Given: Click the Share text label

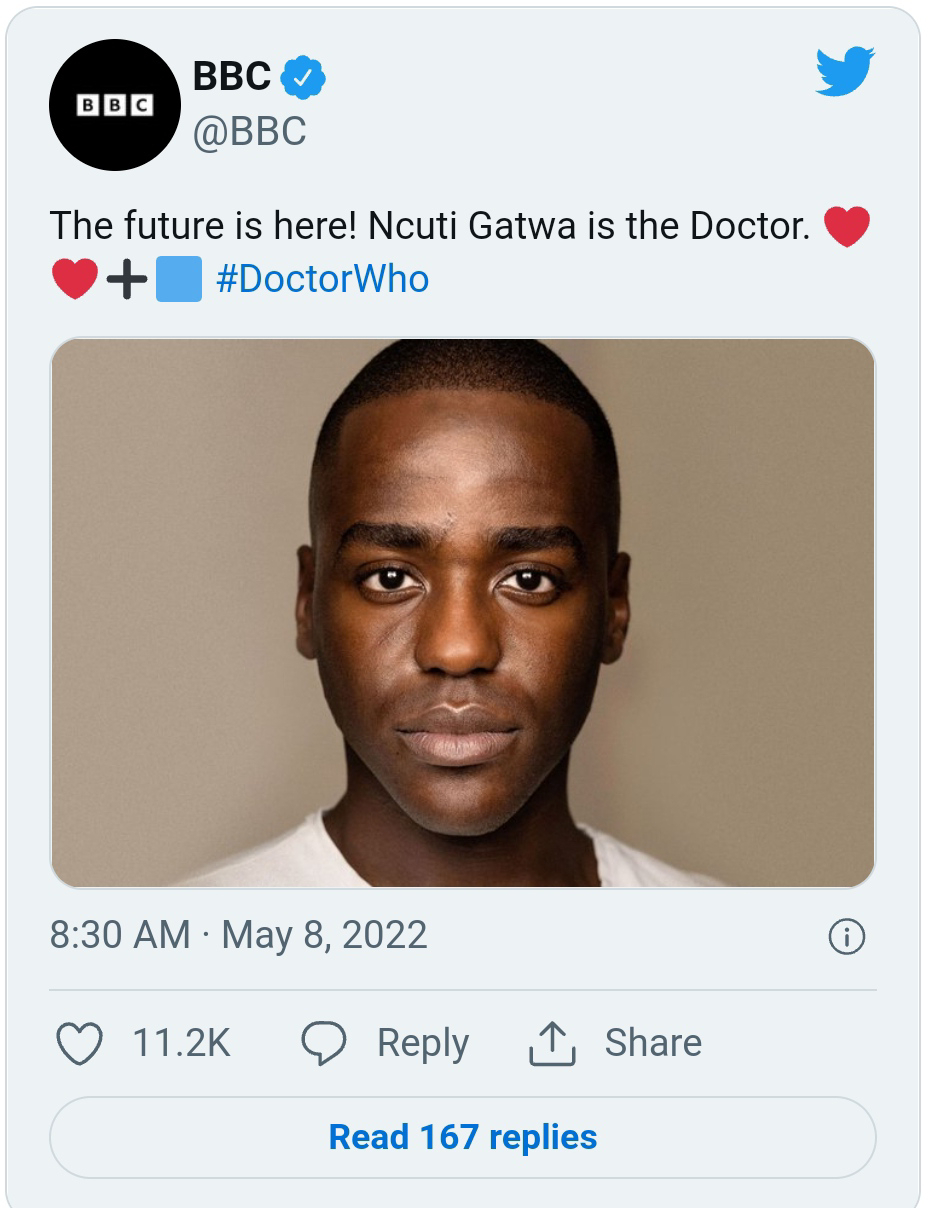Looking at the screenshot, I should 653,1044.
